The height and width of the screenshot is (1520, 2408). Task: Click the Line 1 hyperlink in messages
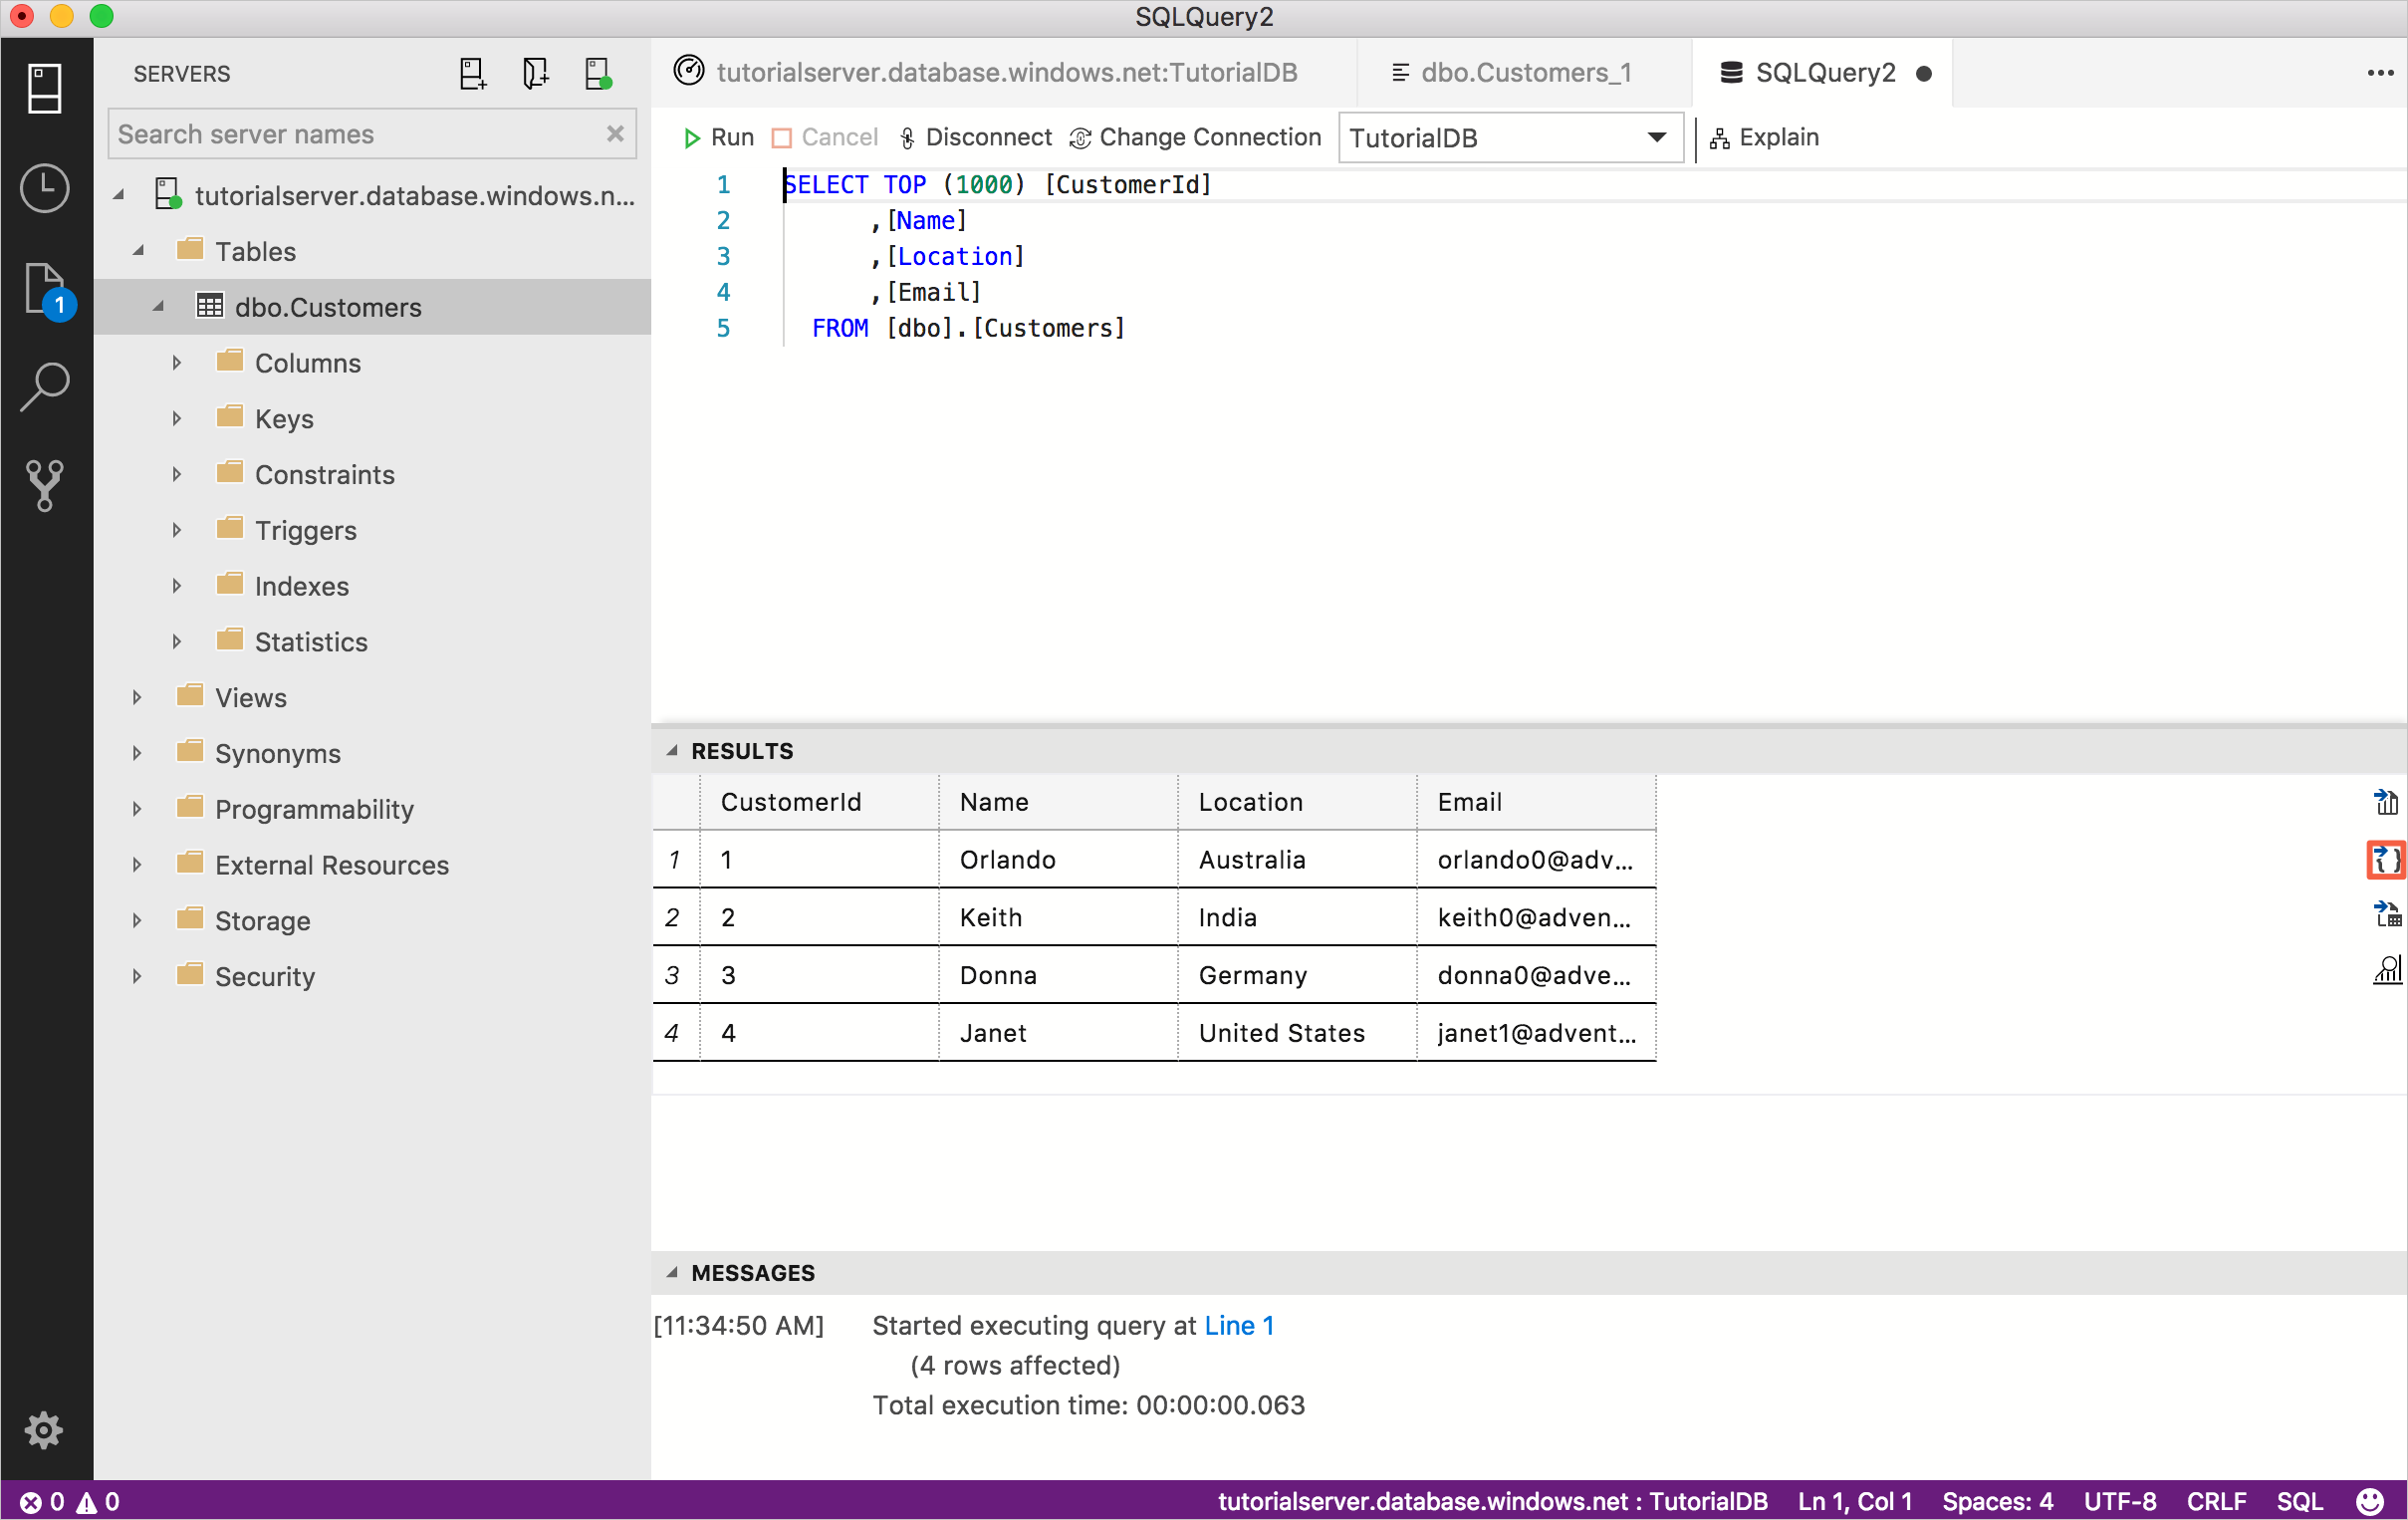pos(1239,1324)
